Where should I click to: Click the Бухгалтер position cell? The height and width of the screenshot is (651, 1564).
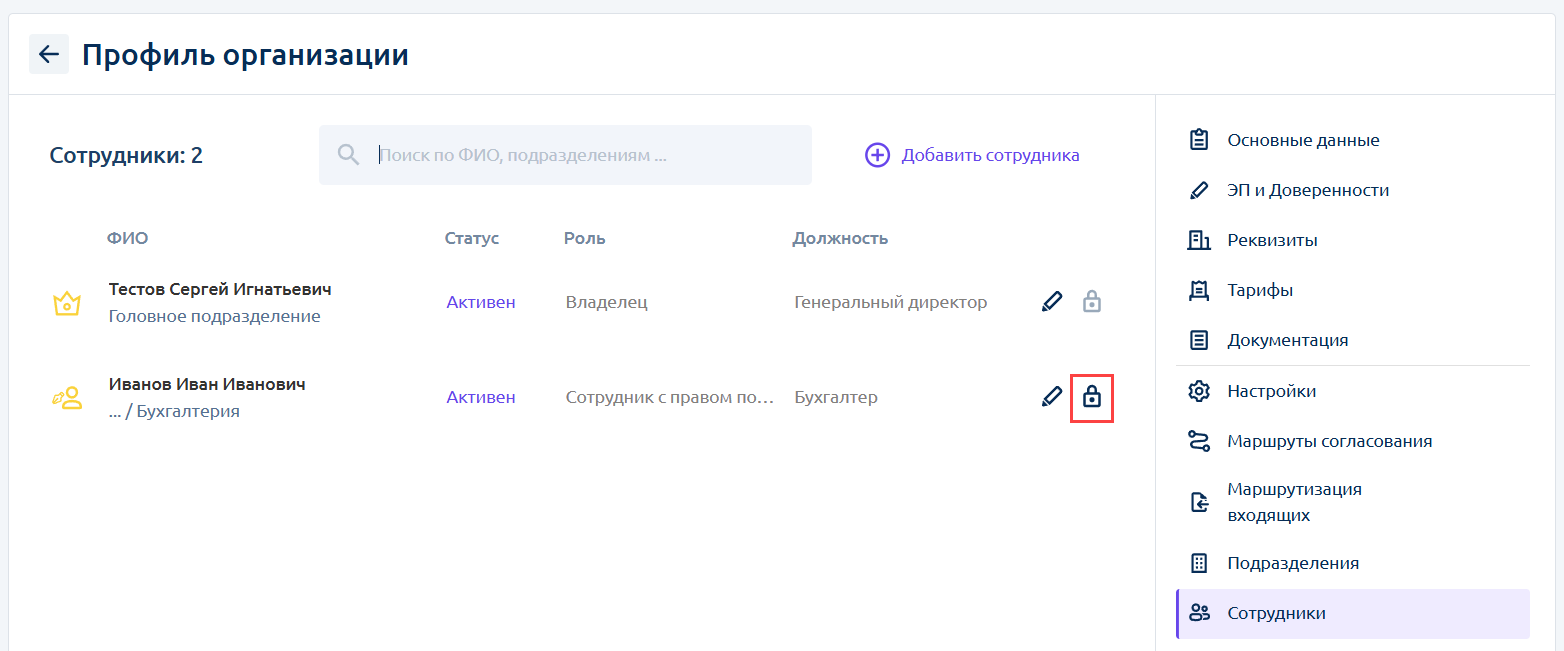[836, 397]
